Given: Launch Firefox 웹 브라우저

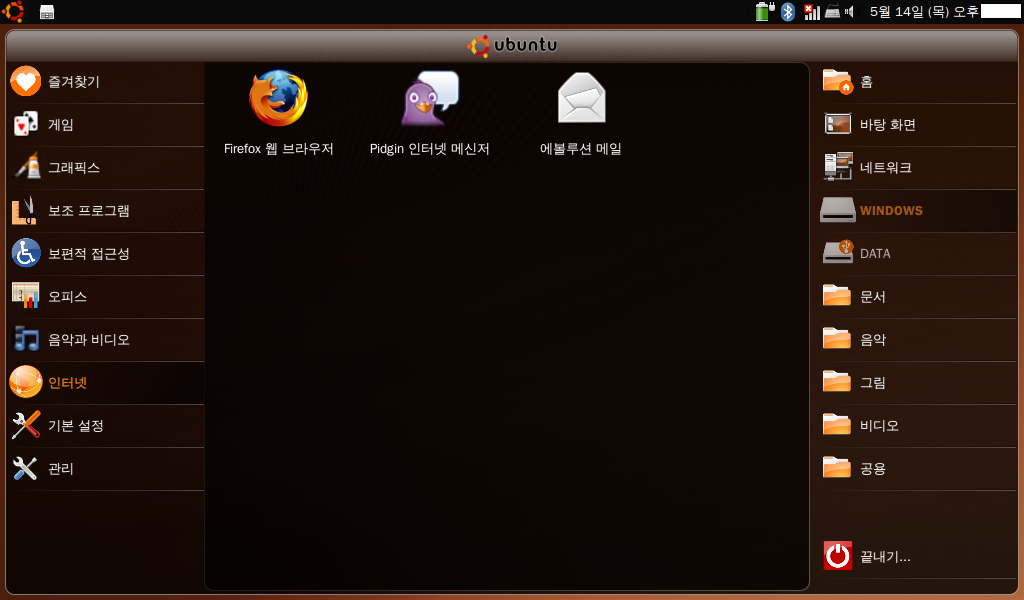Looking at the screenshot, I should 278,113.
